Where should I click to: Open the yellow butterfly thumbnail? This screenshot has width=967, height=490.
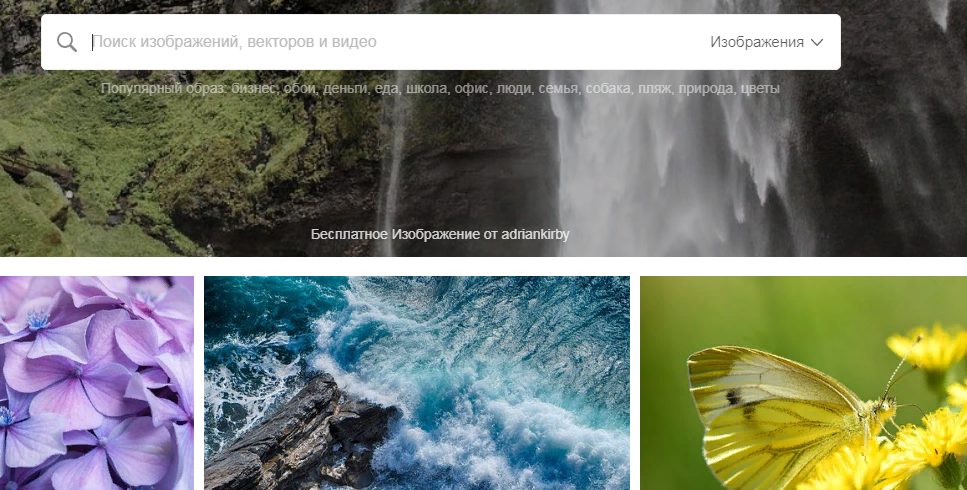804,383
